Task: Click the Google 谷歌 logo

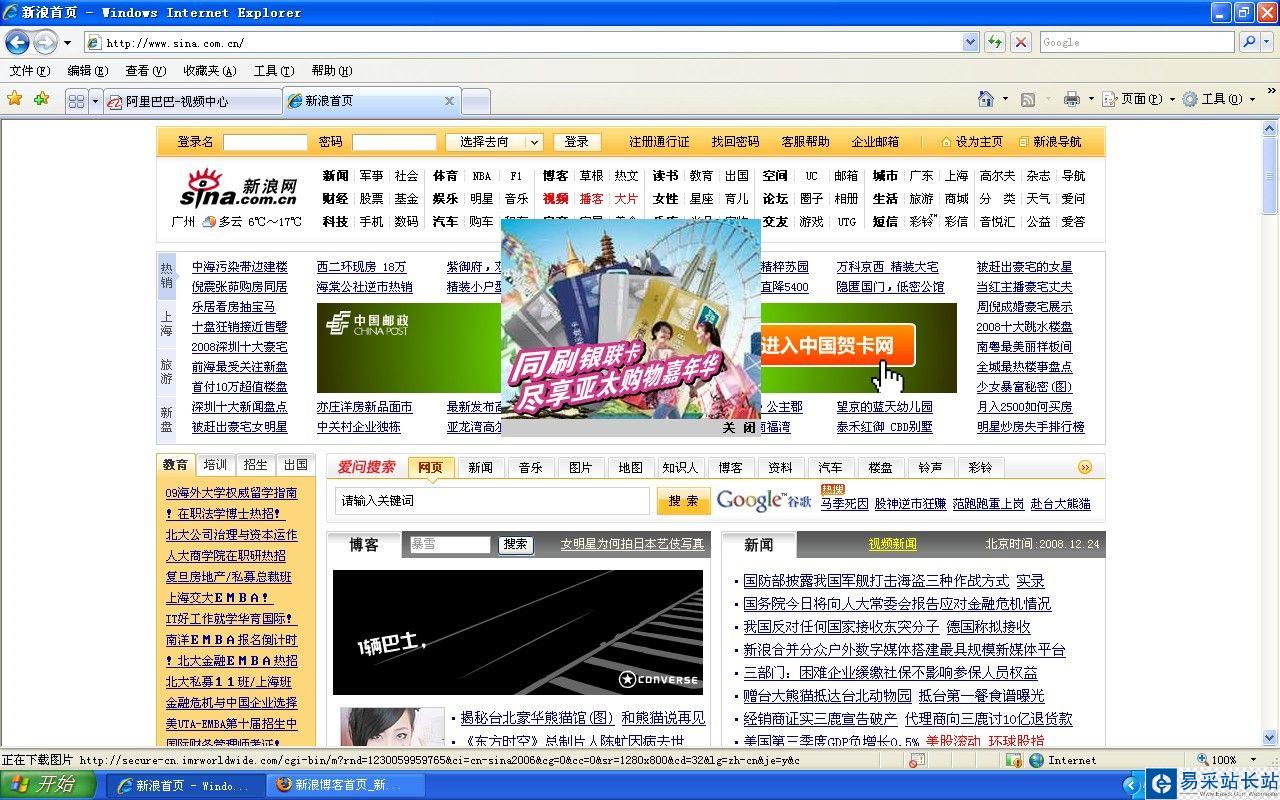Action: (764, 500)
